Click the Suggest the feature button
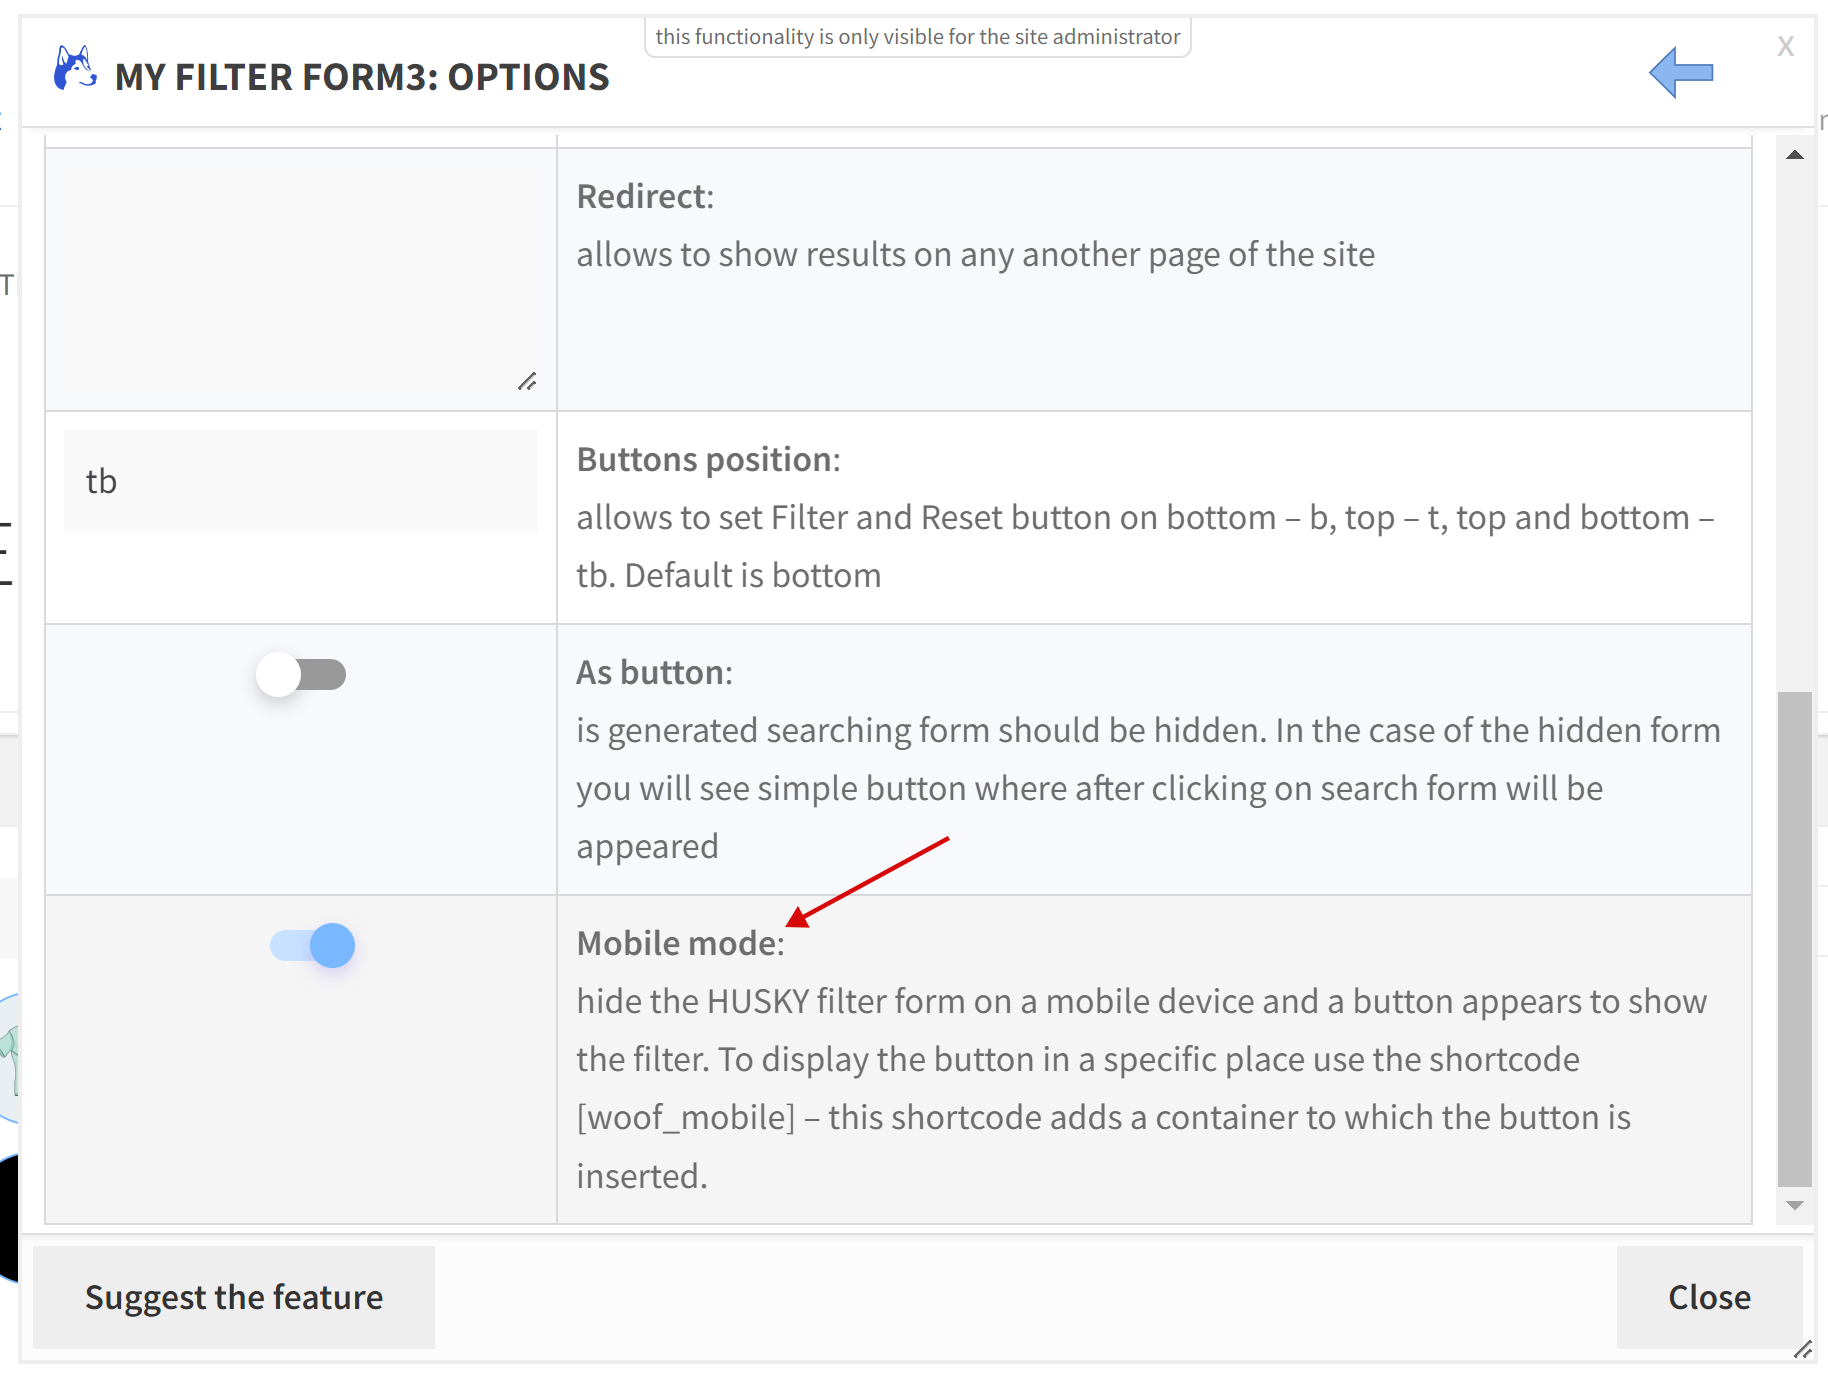Viewport: 1828px width, 1383px height. click(234, 1297)
